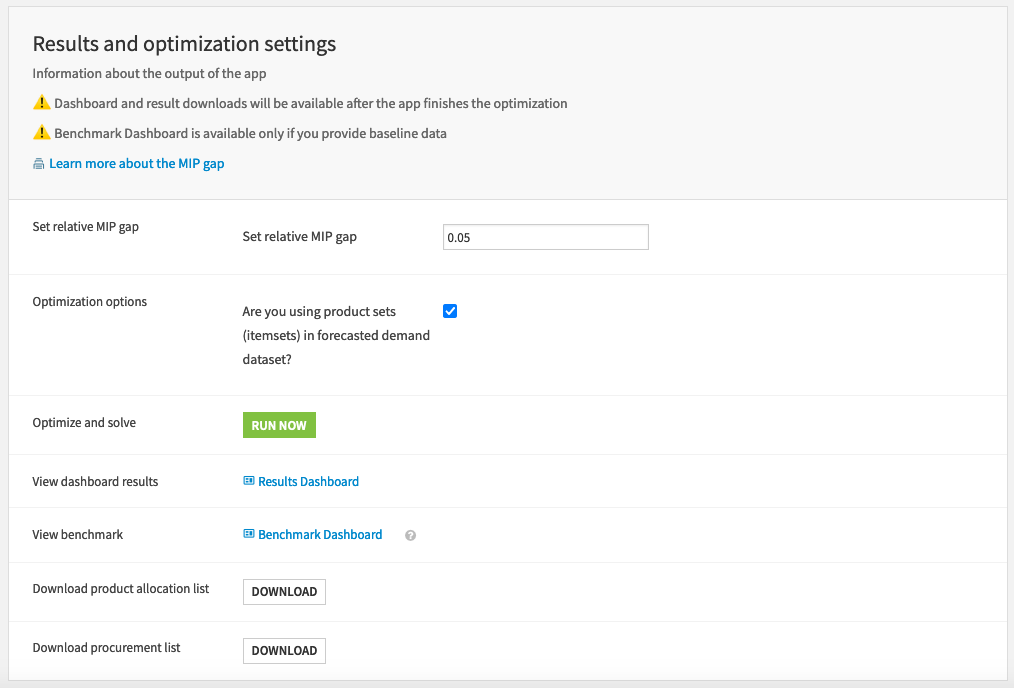Click the article icon before Learn more link
Image resolution: width=1014 pixels, height=688 pixels.
[x=39, y=164]
